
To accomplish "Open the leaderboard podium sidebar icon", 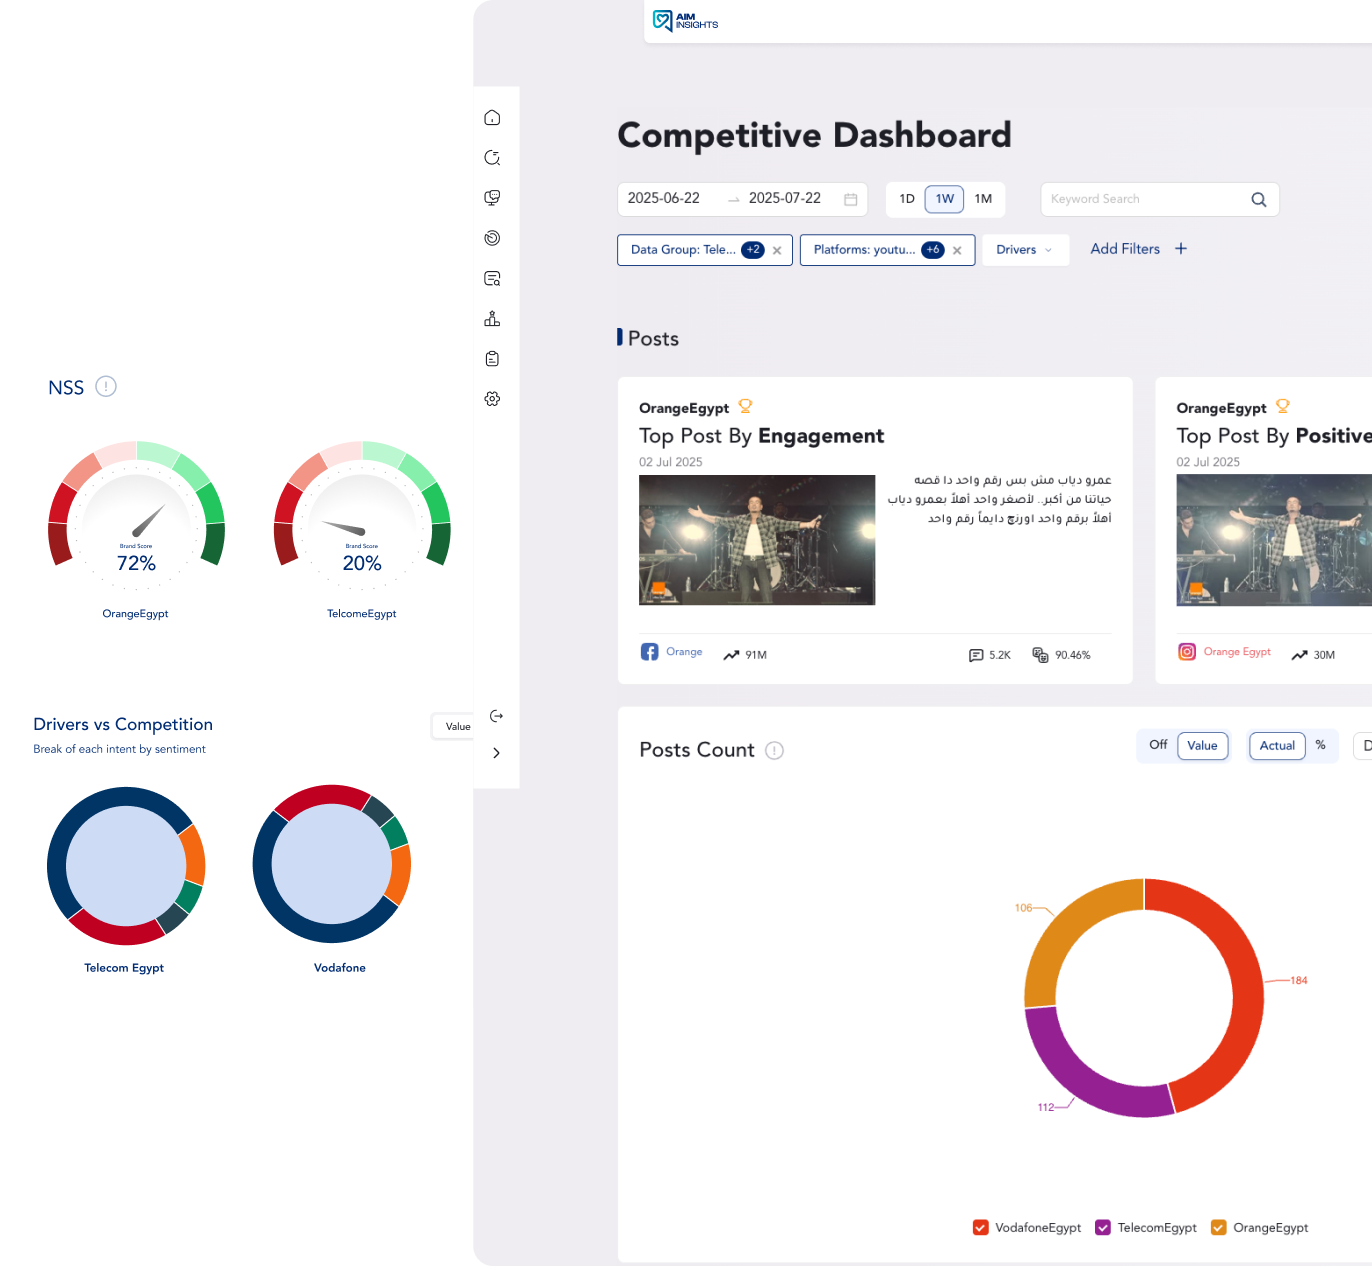I will click(492, 319).
